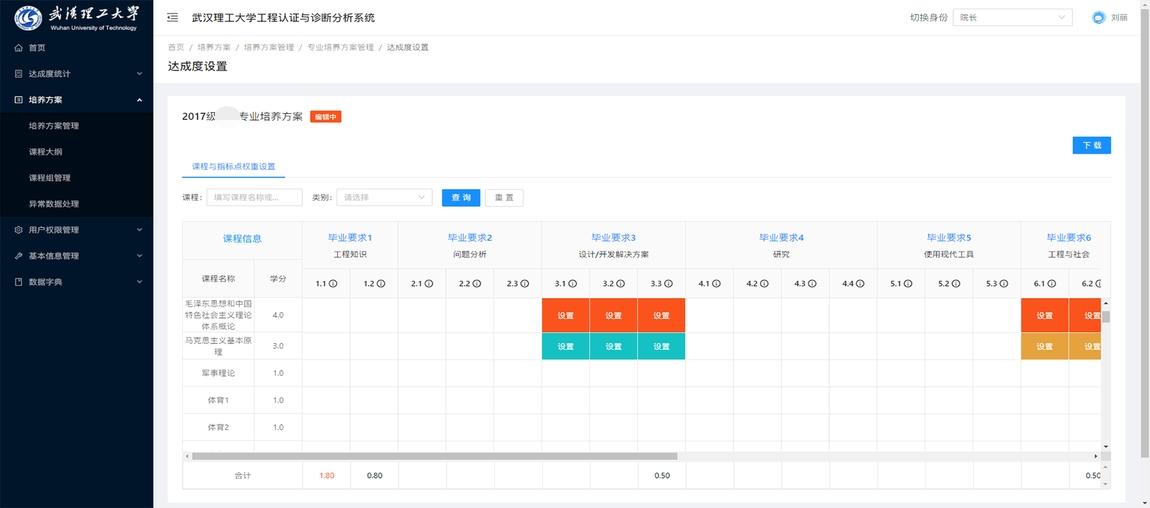Click the 课程信息 table header
1150x508 pixels.
(x=242, y=238)
